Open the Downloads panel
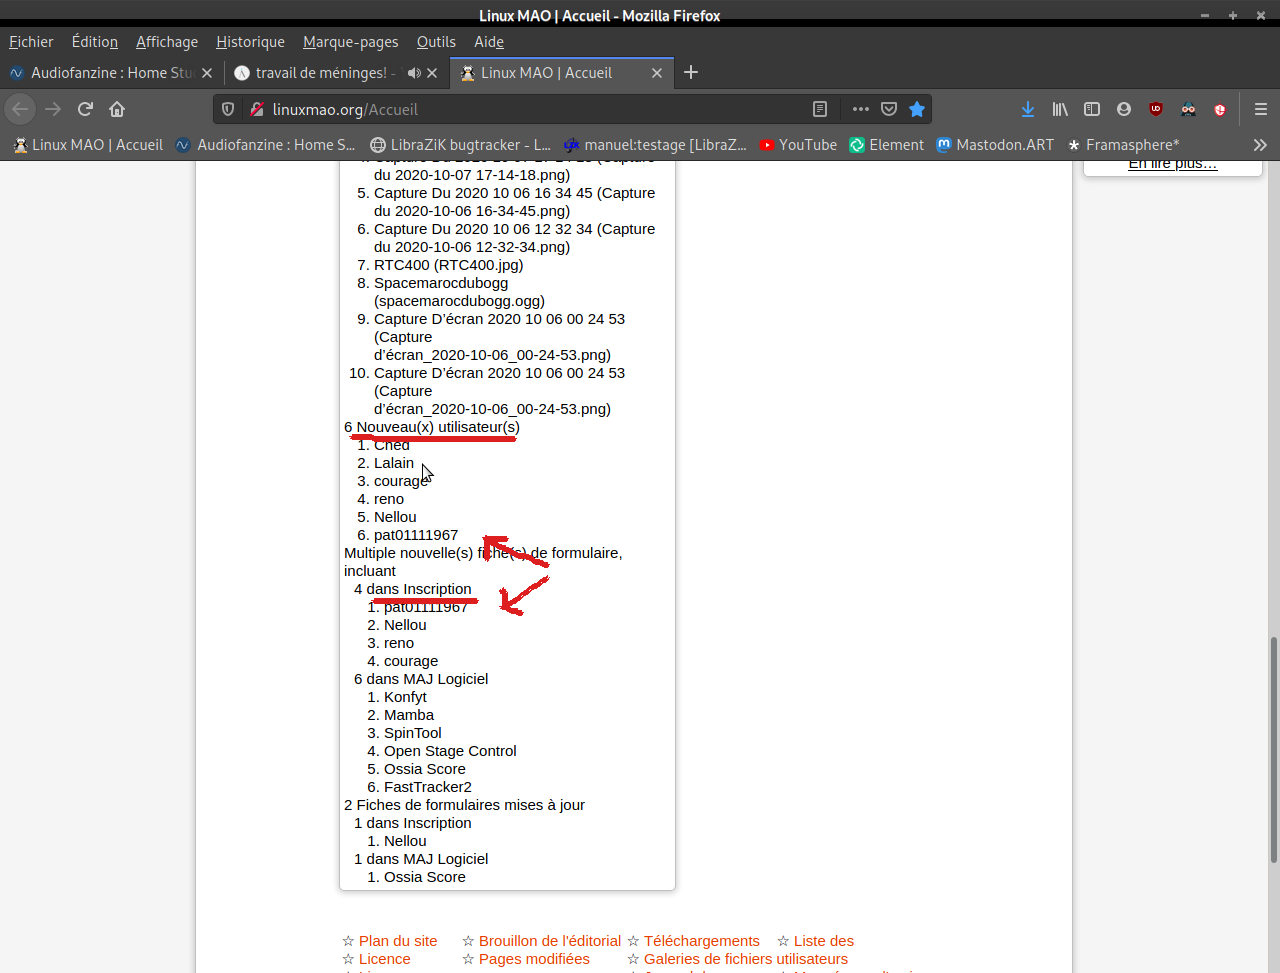This screenshot has width=1280, height=973. point(1027,109)
